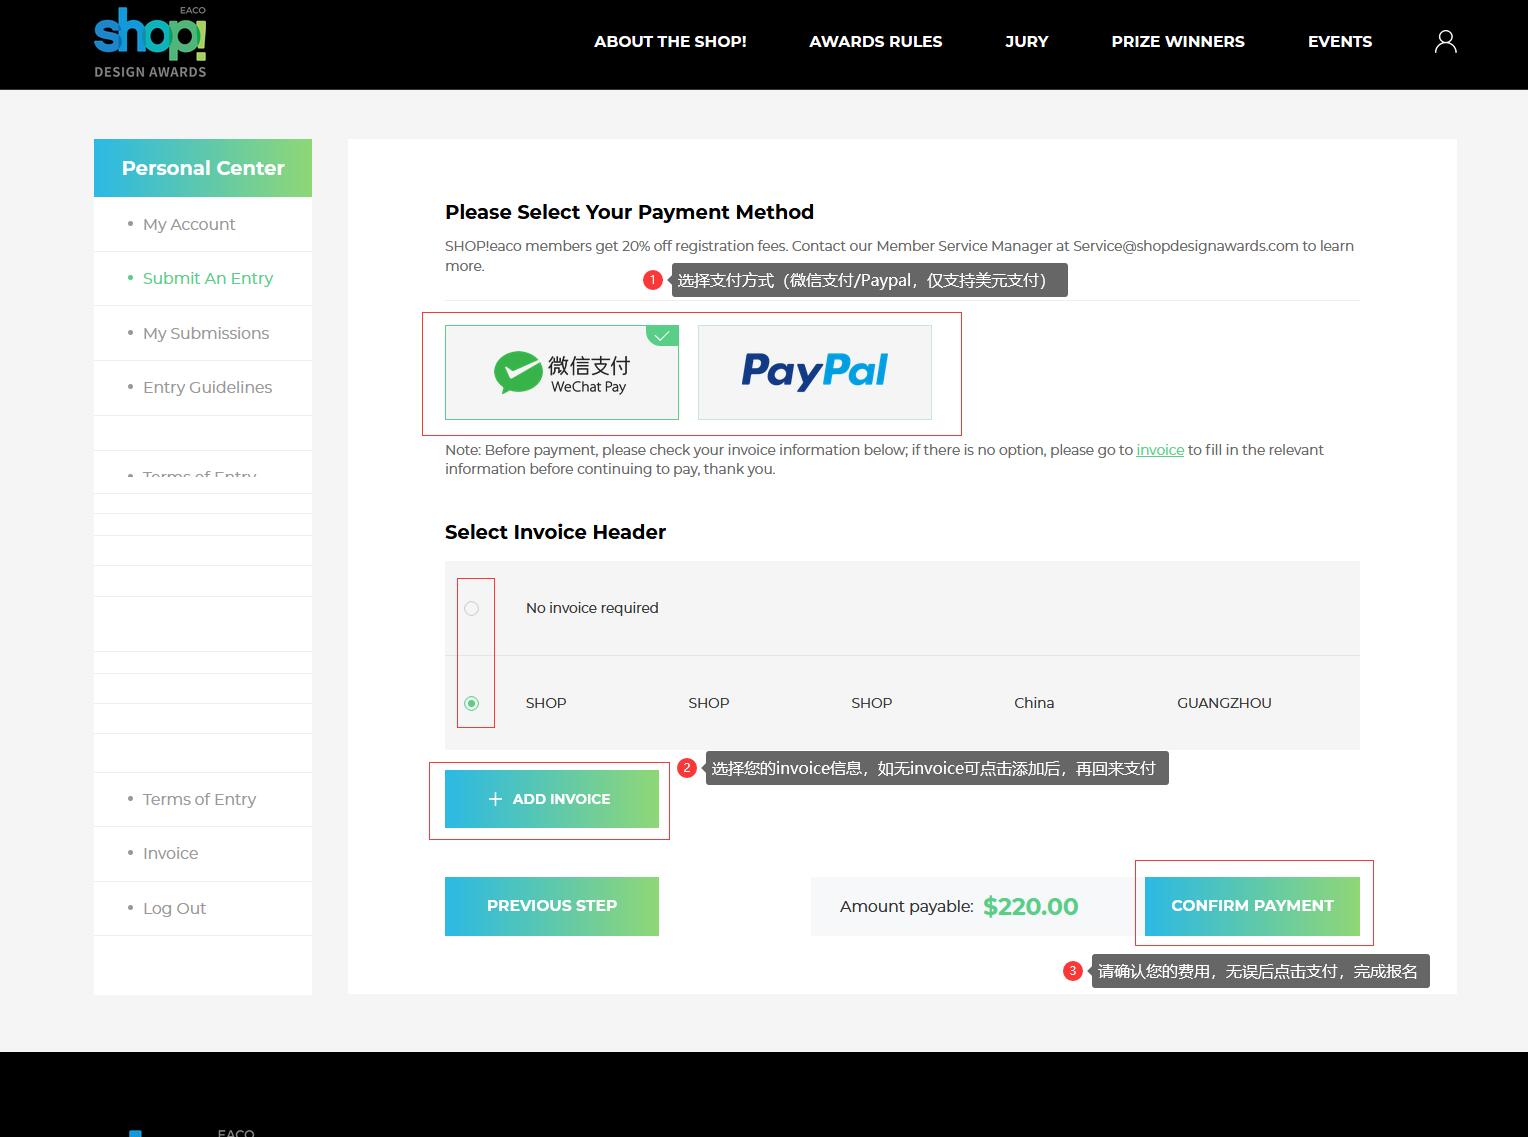
Task: Select the No invoice required option
Action: 472,608
